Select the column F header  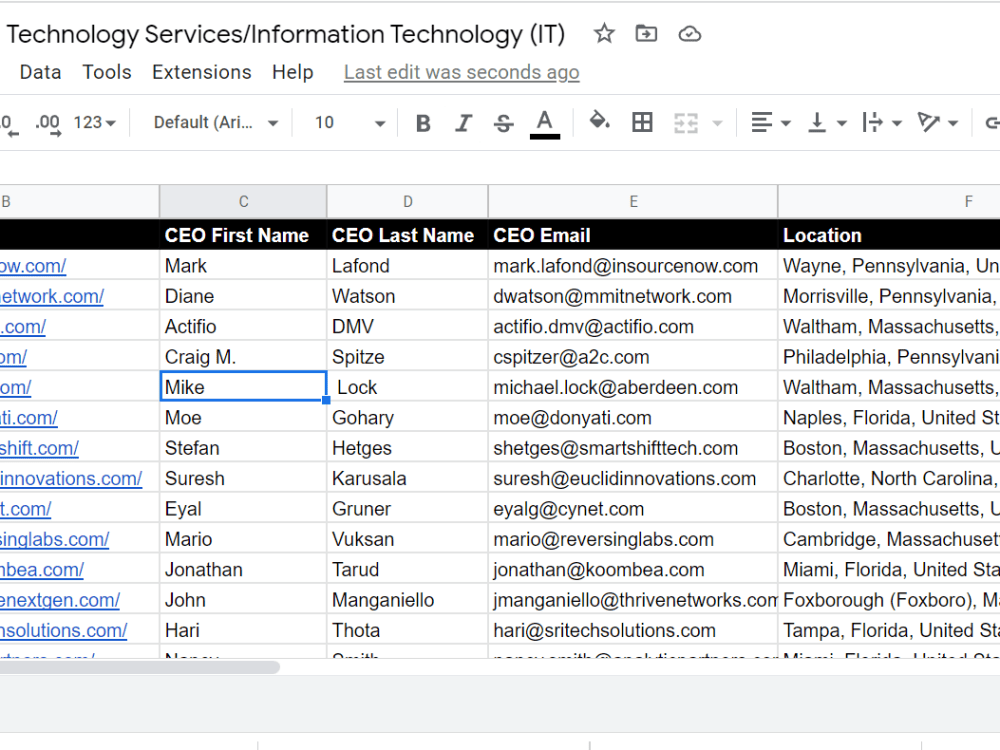[x=889, y=202]
